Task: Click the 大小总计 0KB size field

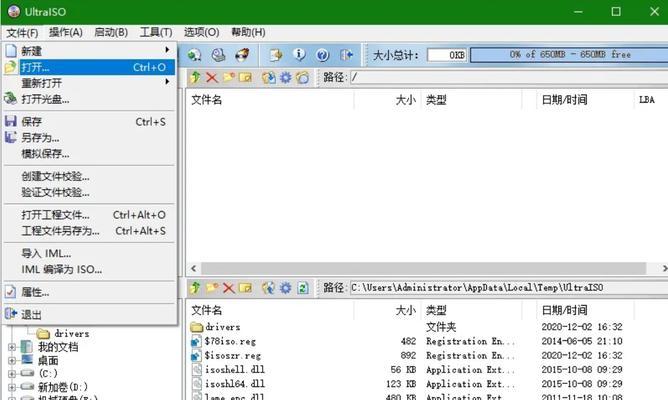Action: (446, 55)
